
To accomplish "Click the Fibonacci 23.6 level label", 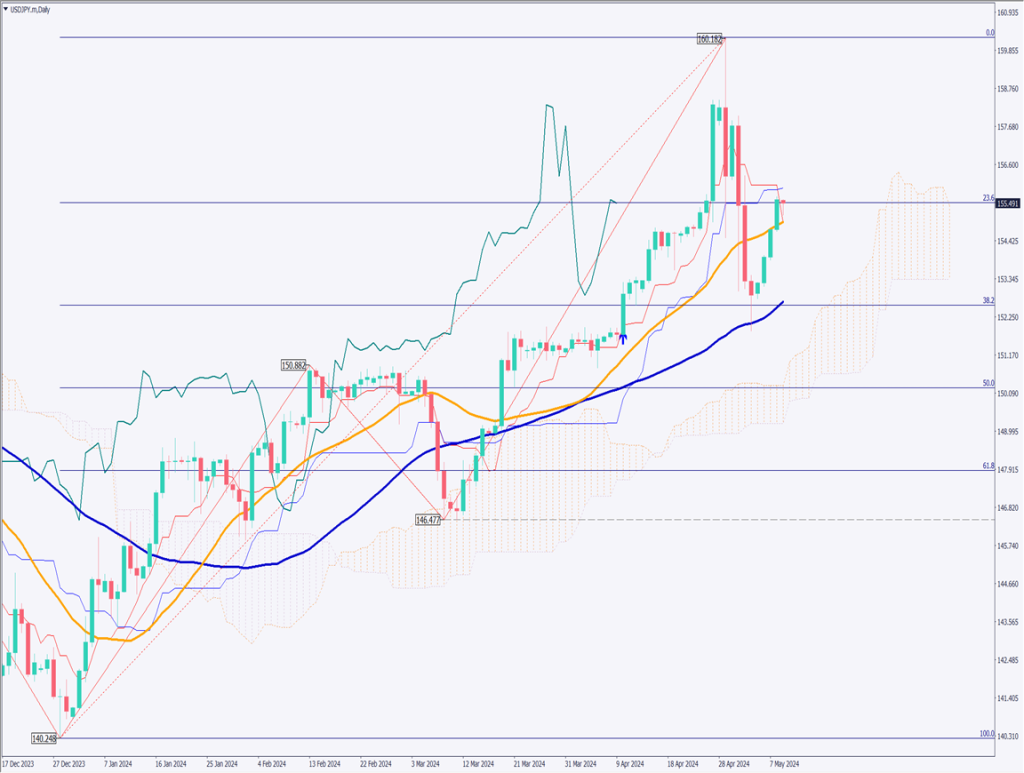I will pyautogui.click(x=988, y=198).
